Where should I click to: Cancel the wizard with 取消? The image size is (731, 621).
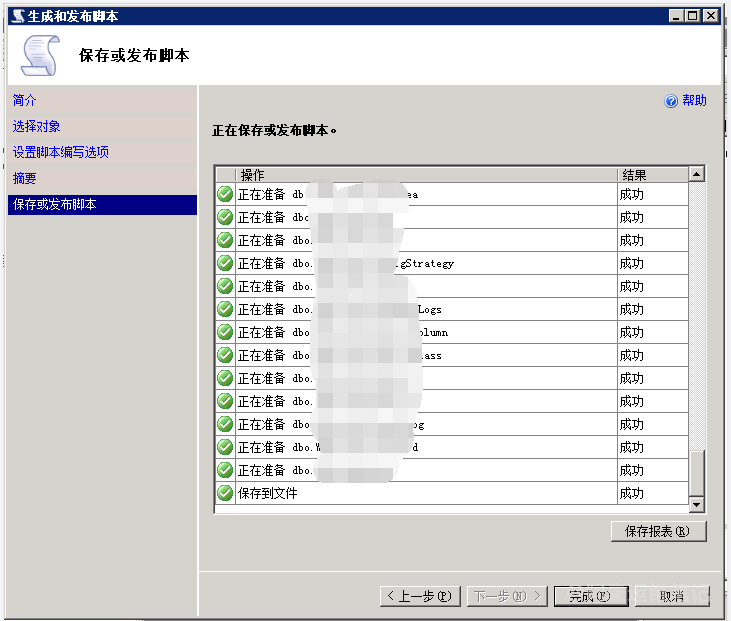coord(671,596)
